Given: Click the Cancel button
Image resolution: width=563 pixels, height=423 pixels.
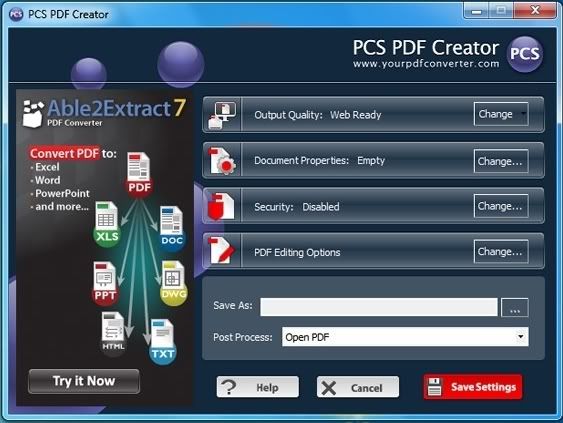Looking at the screenshot, I should (x=358, y=387).
